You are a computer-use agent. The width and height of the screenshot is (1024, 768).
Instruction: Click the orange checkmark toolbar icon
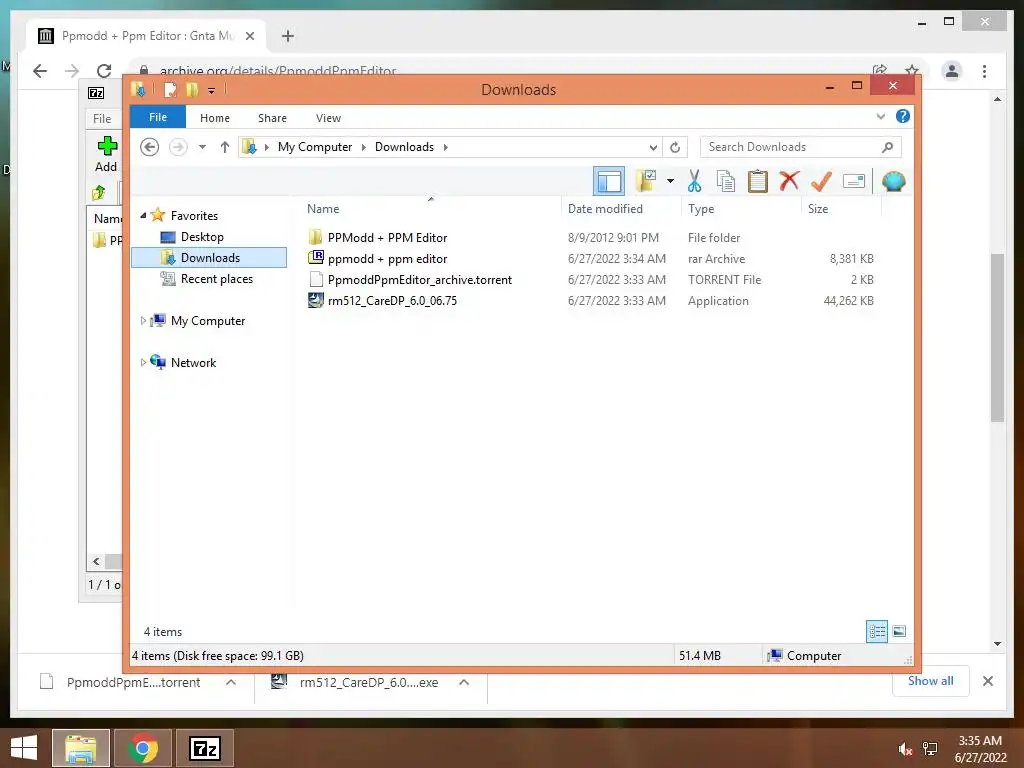[821, 181]
